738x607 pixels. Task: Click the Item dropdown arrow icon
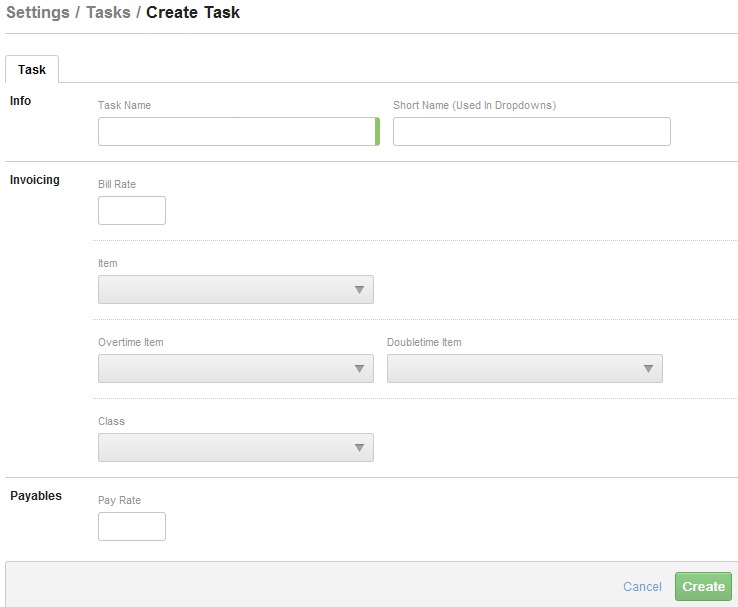tap(359, 290)
